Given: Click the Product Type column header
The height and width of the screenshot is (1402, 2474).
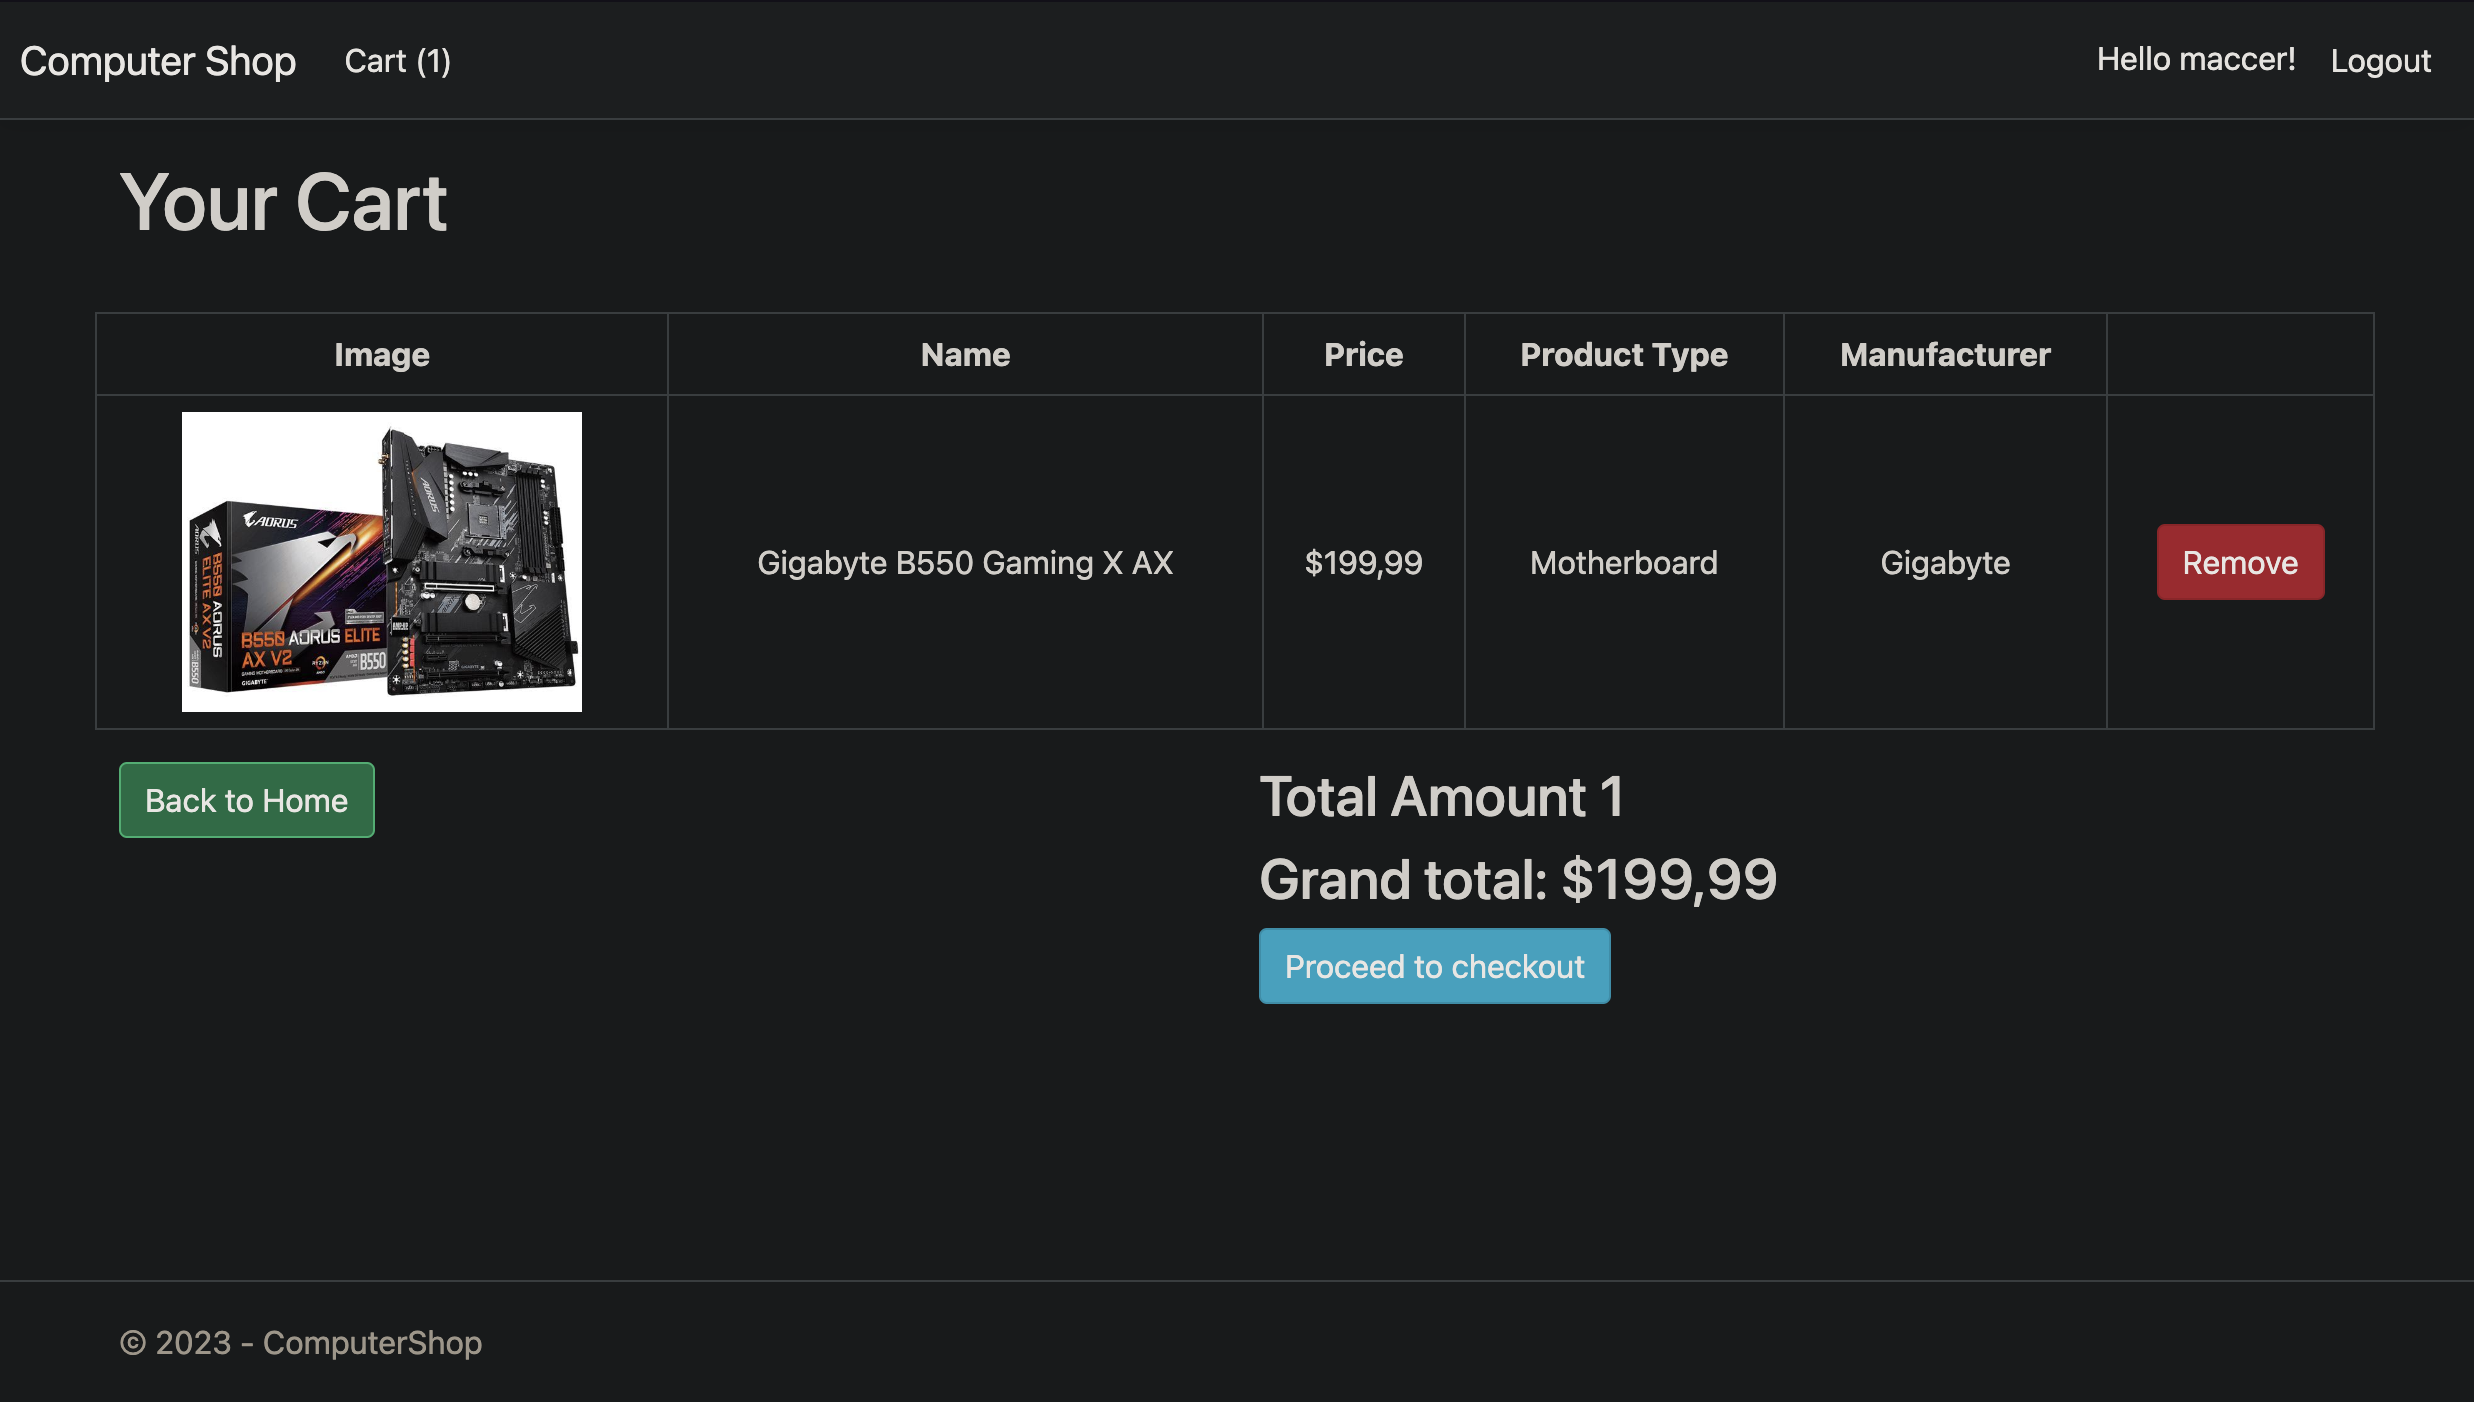Looking at the screenshot, I should click(x=1623, y=354).
